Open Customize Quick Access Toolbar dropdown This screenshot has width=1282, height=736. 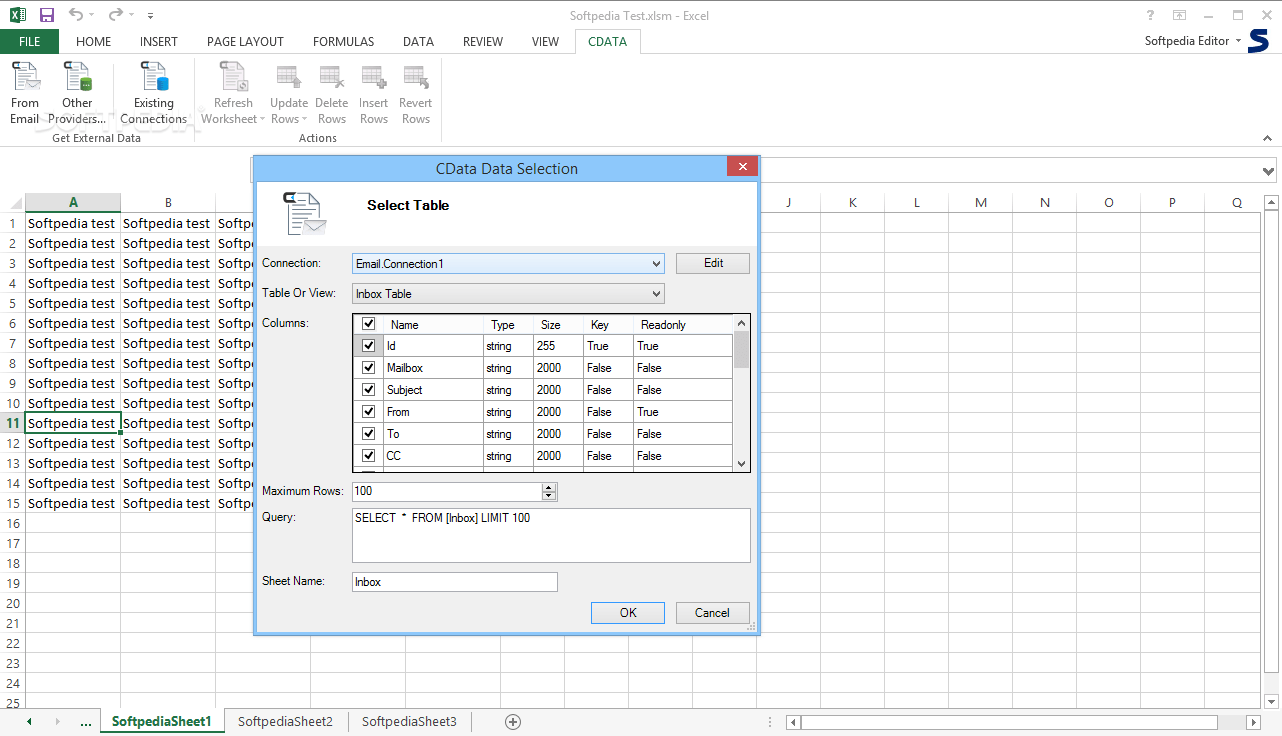tap(150, 16)
